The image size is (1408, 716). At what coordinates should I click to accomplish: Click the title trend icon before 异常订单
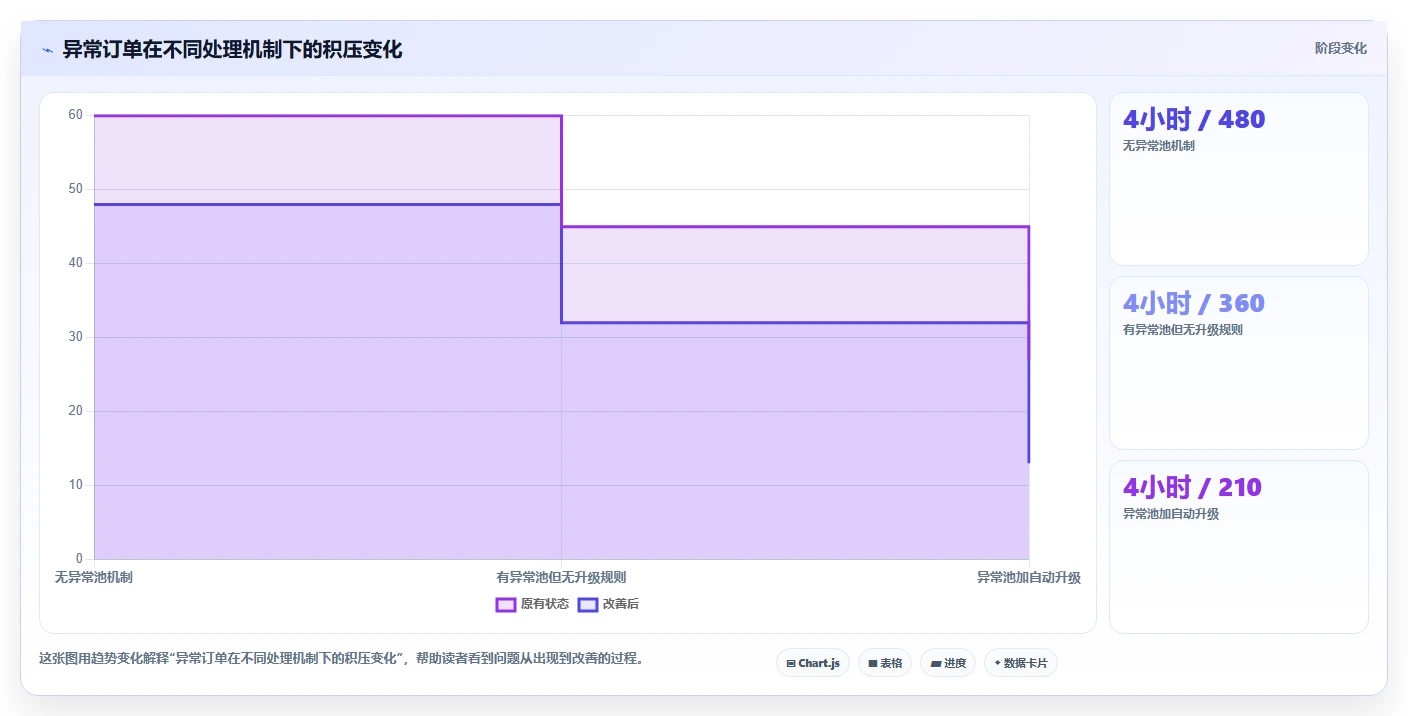pos(47,50)
